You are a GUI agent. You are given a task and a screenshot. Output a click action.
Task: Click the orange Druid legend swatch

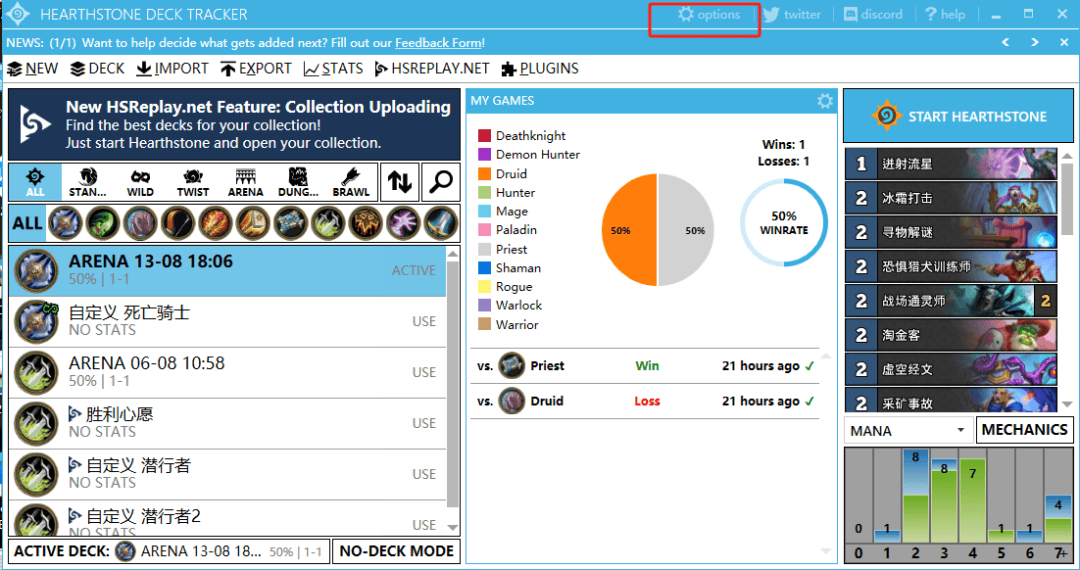click(484, 174)
